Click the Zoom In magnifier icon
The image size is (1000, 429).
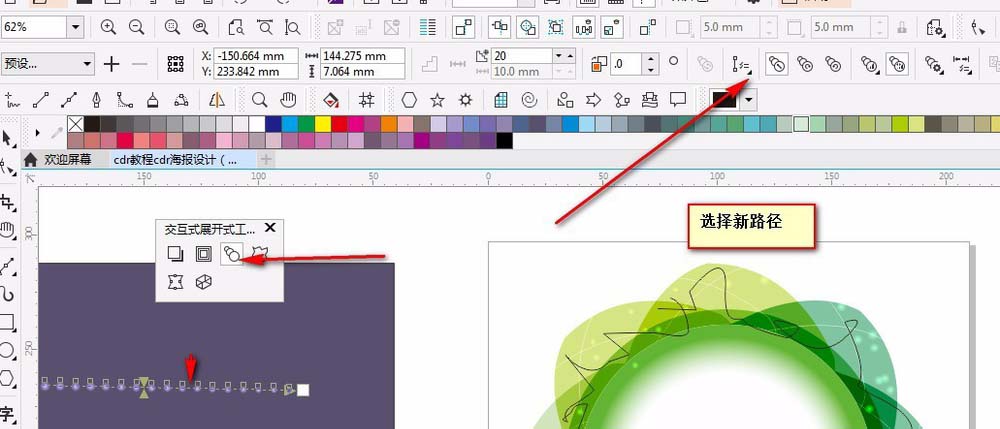pos(108,27)
